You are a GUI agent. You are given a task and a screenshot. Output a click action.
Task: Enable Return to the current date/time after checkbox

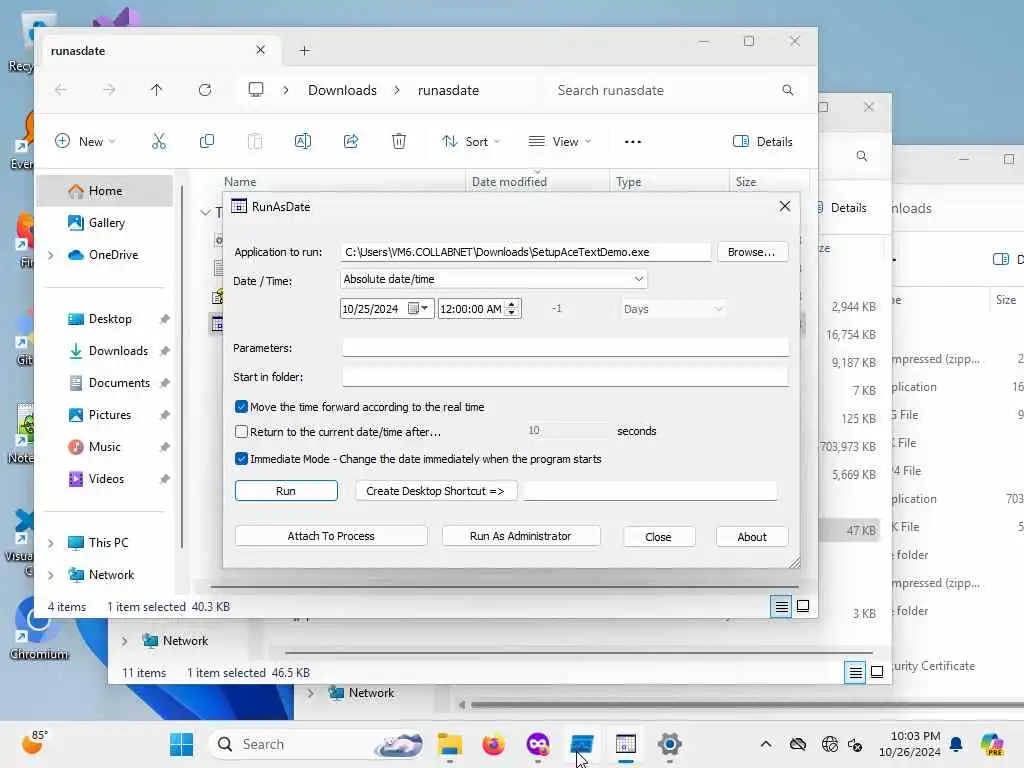[241, 432]
